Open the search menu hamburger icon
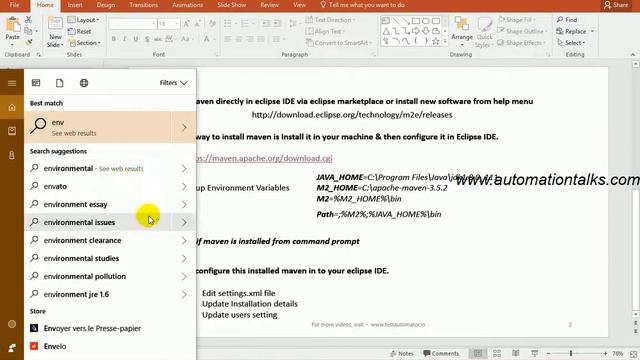The image size is (640, 360). pyautogui.click(x=12, y=83)
